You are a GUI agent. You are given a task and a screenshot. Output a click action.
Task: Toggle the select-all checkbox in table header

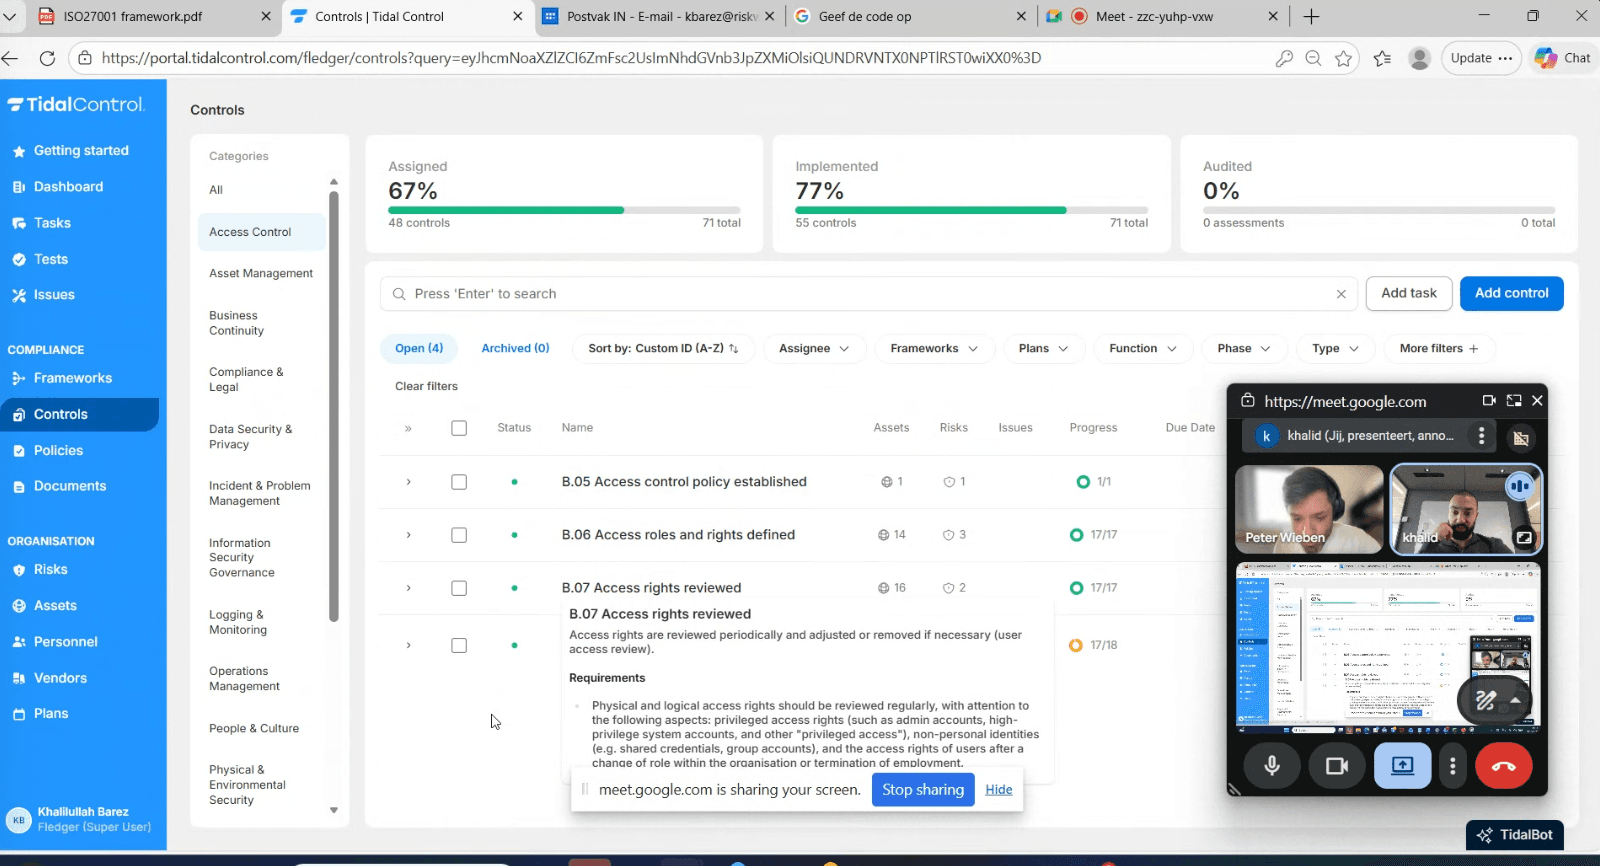point(459,428)
